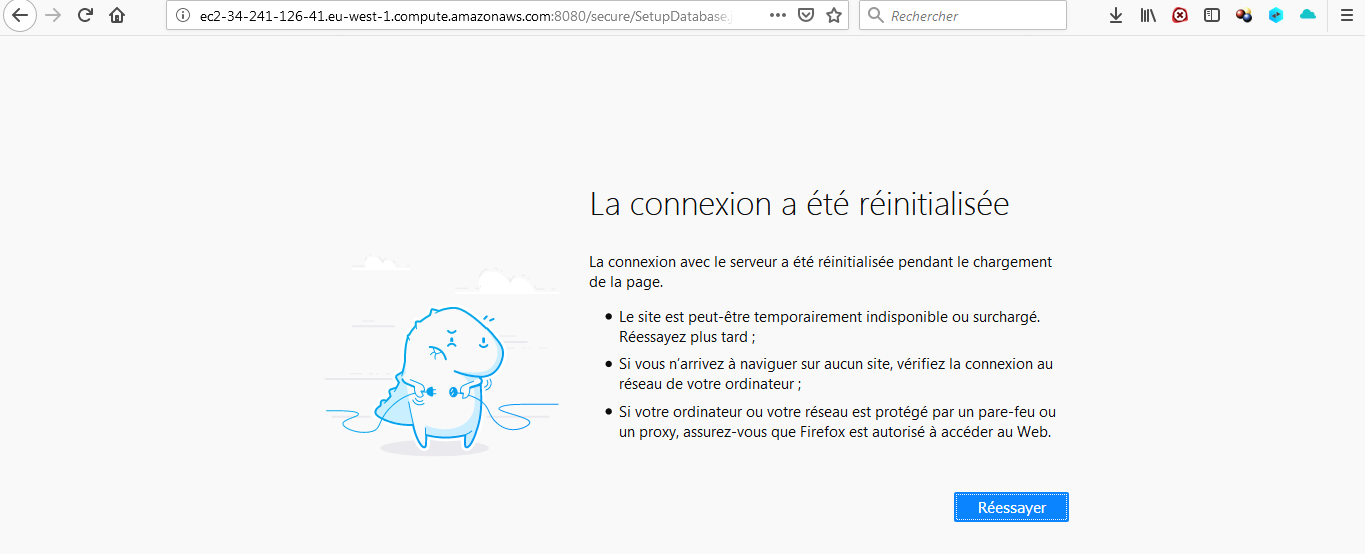The image size is (1365, 554).
Task: Show site information for this connection
Action: pos(182,16)
